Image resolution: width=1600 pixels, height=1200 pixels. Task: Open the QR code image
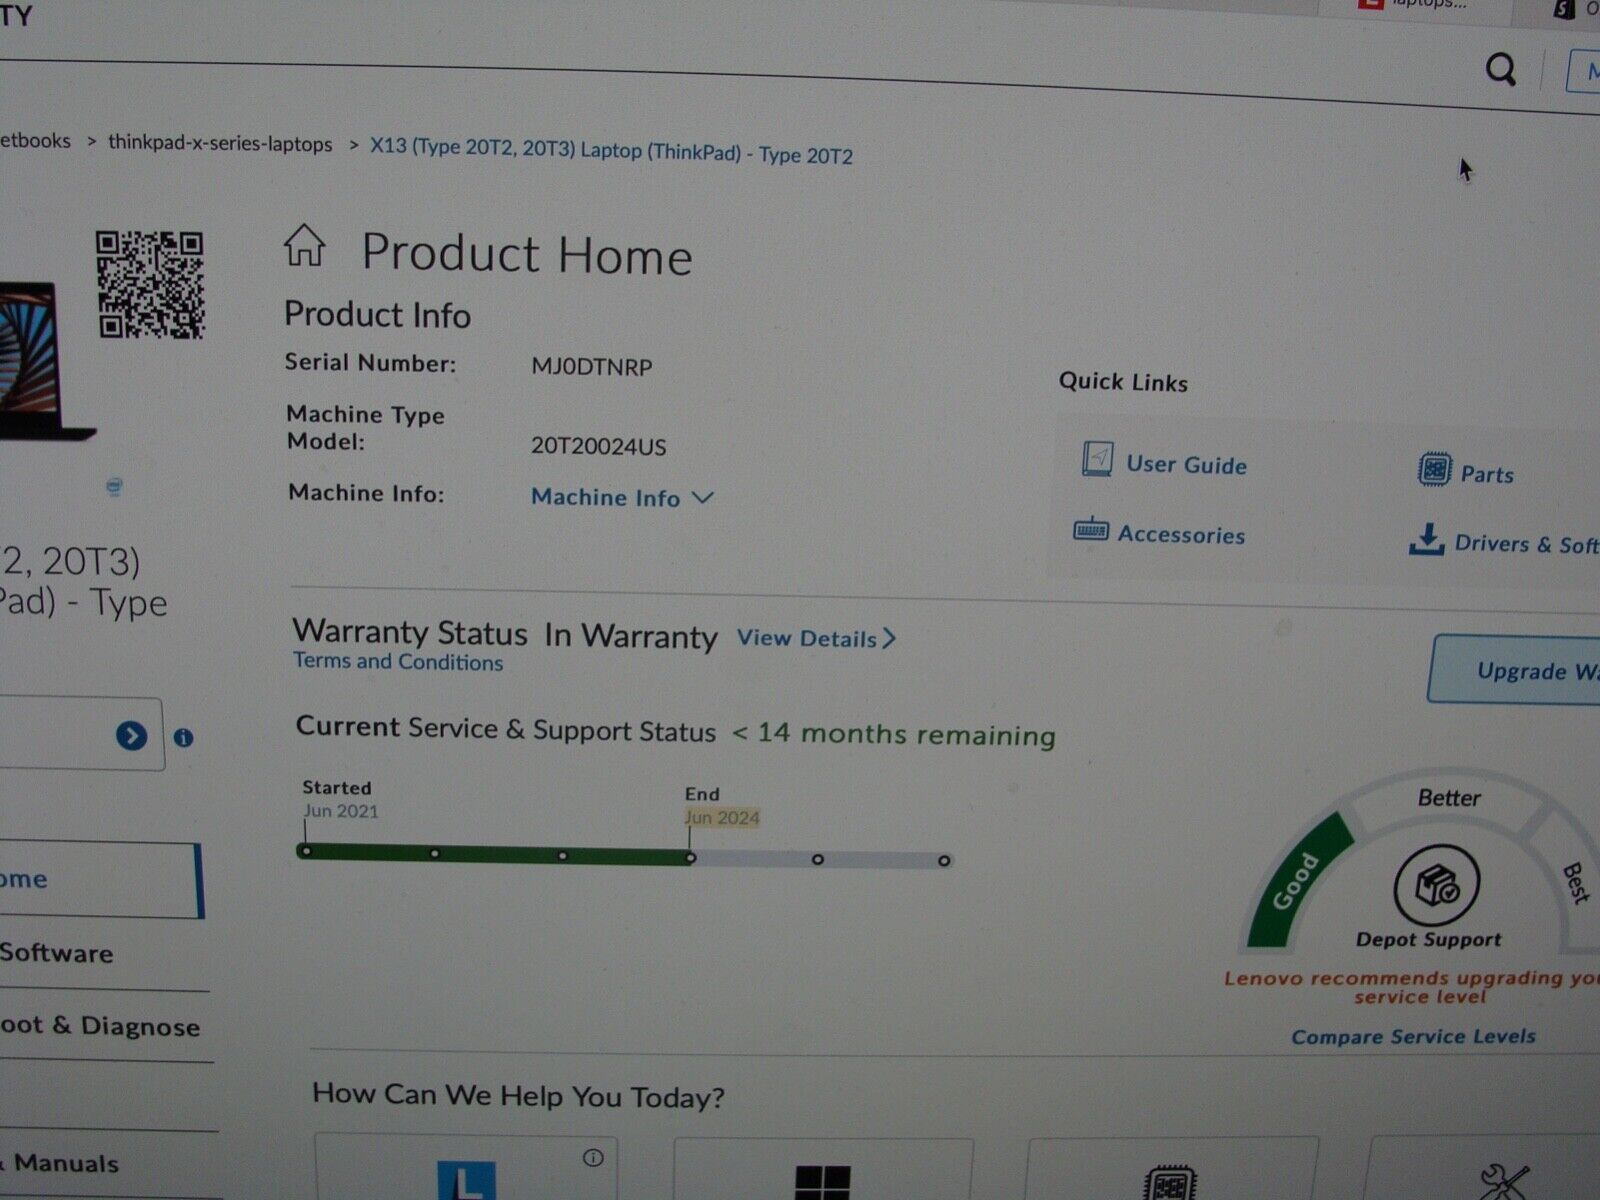pos(150,285)
